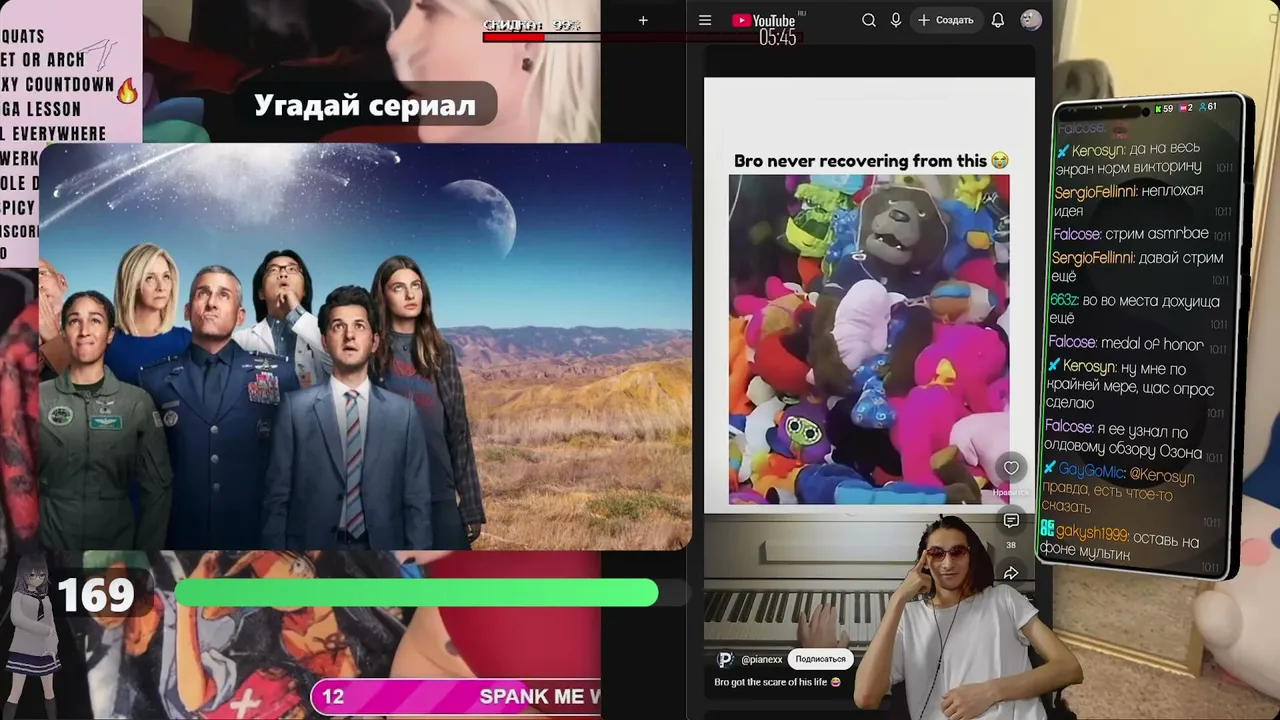This screenshot has width=1280, height=720.
Task: Click the "medal of honor" chat message
Action: tap(1152, 344)
